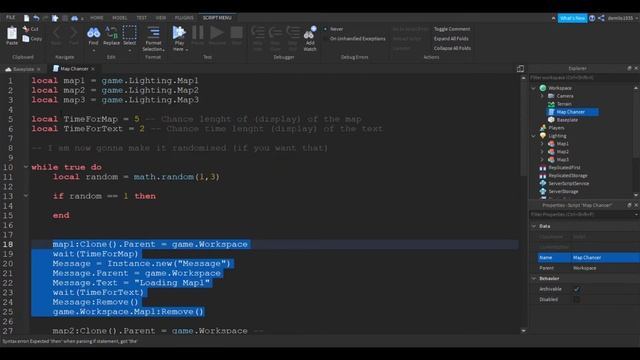640x360 pixels.
Task: Click the Name property value Map Chancer
Action: 605,258
